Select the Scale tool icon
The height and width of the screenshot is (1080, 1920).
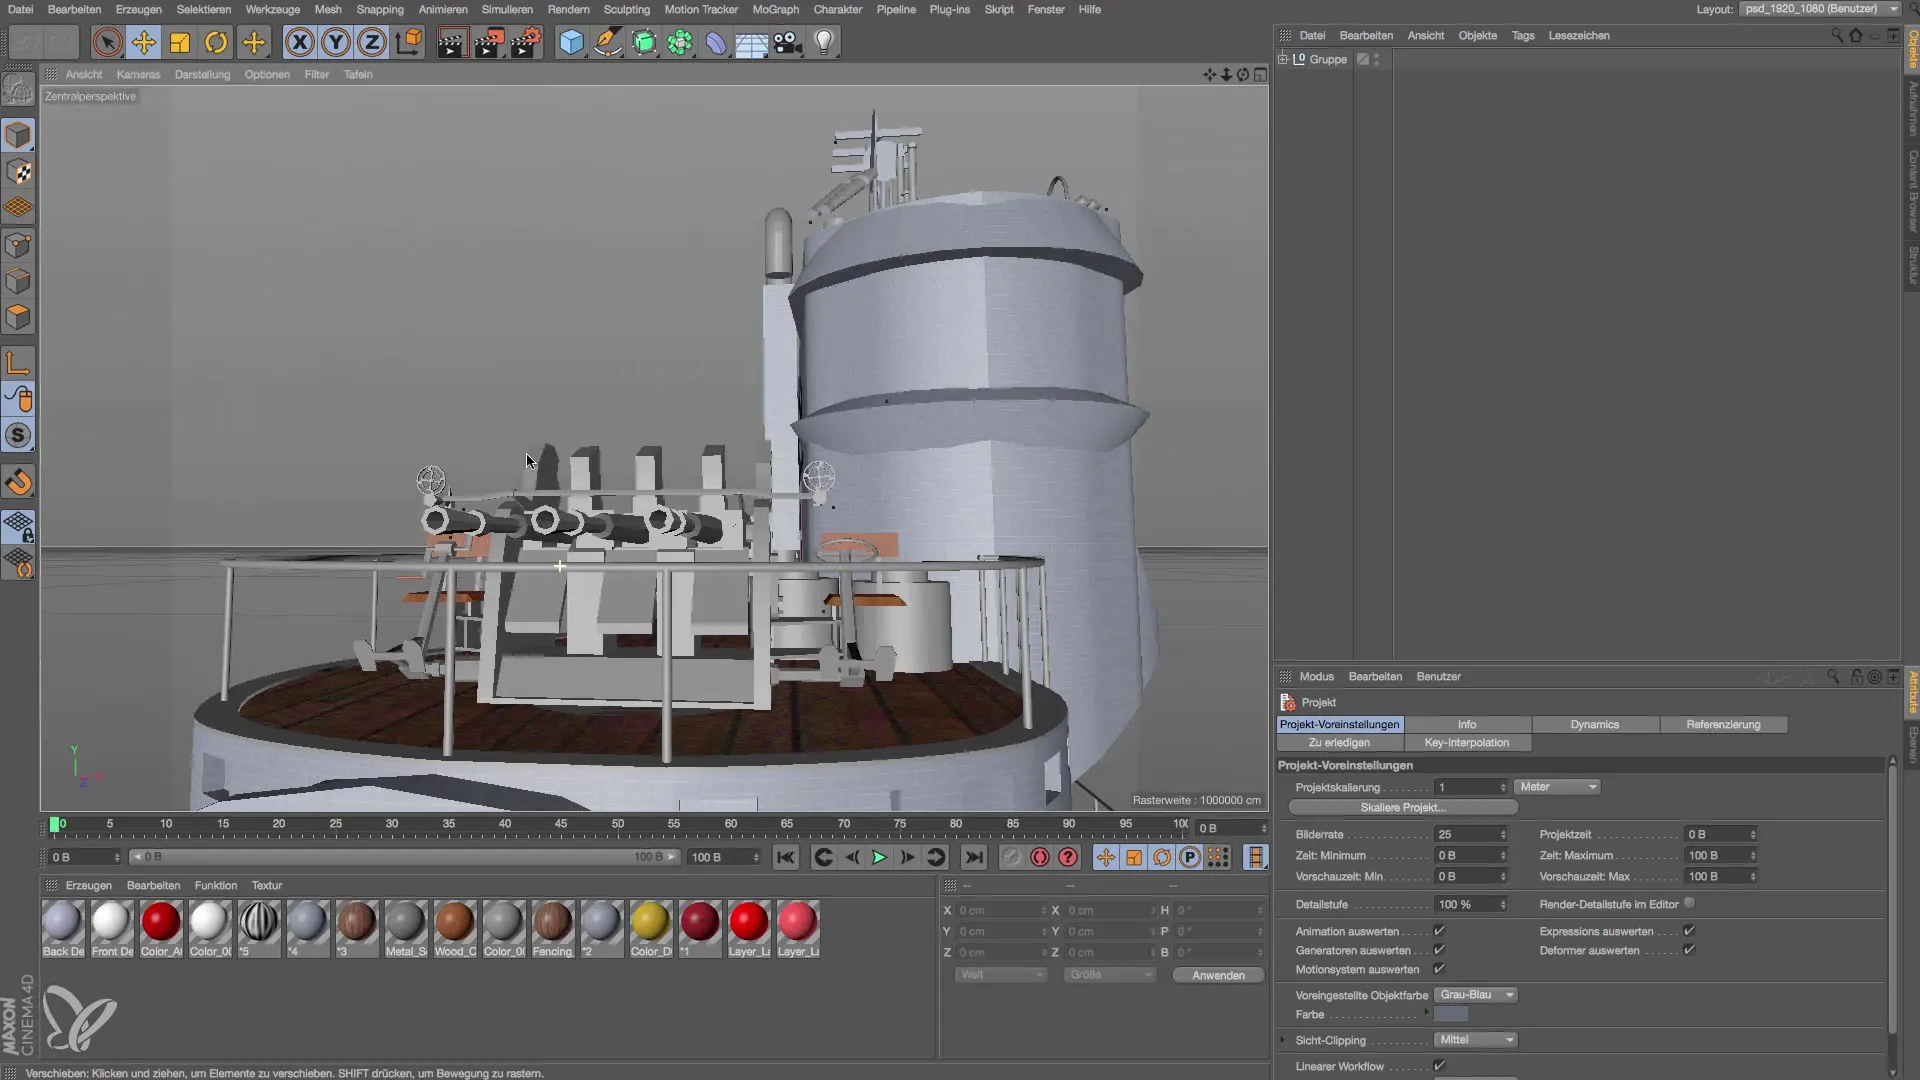(x=180, y=42)
